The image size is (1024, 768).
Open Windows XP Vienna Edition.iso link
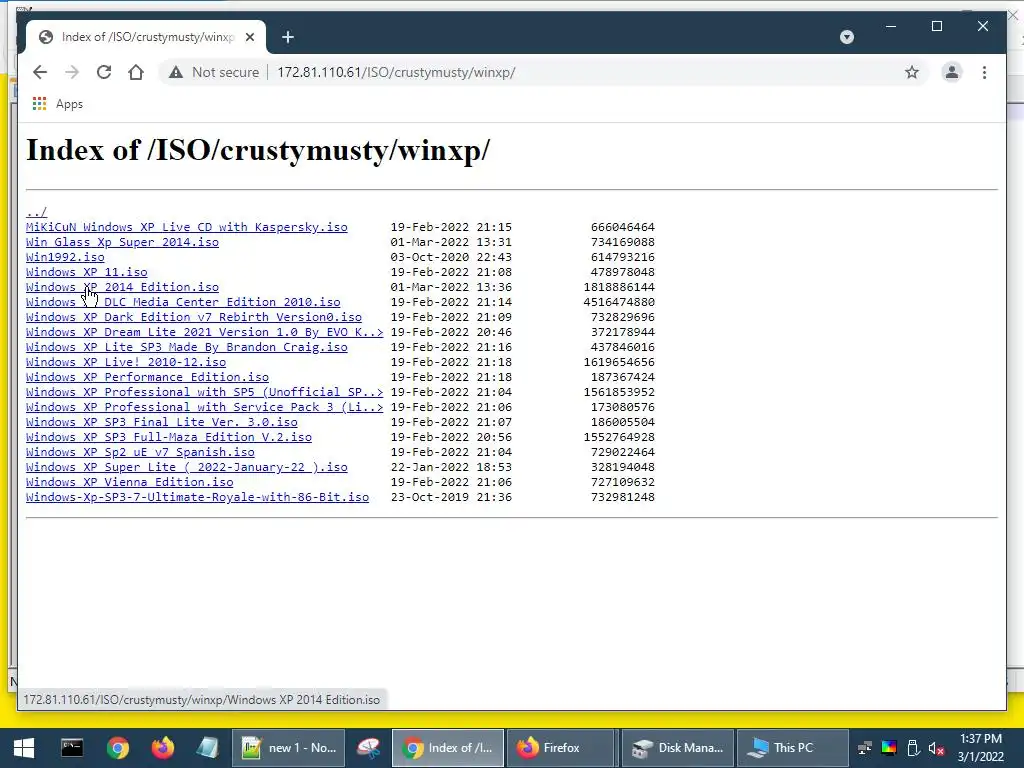[x=129, y=483]
